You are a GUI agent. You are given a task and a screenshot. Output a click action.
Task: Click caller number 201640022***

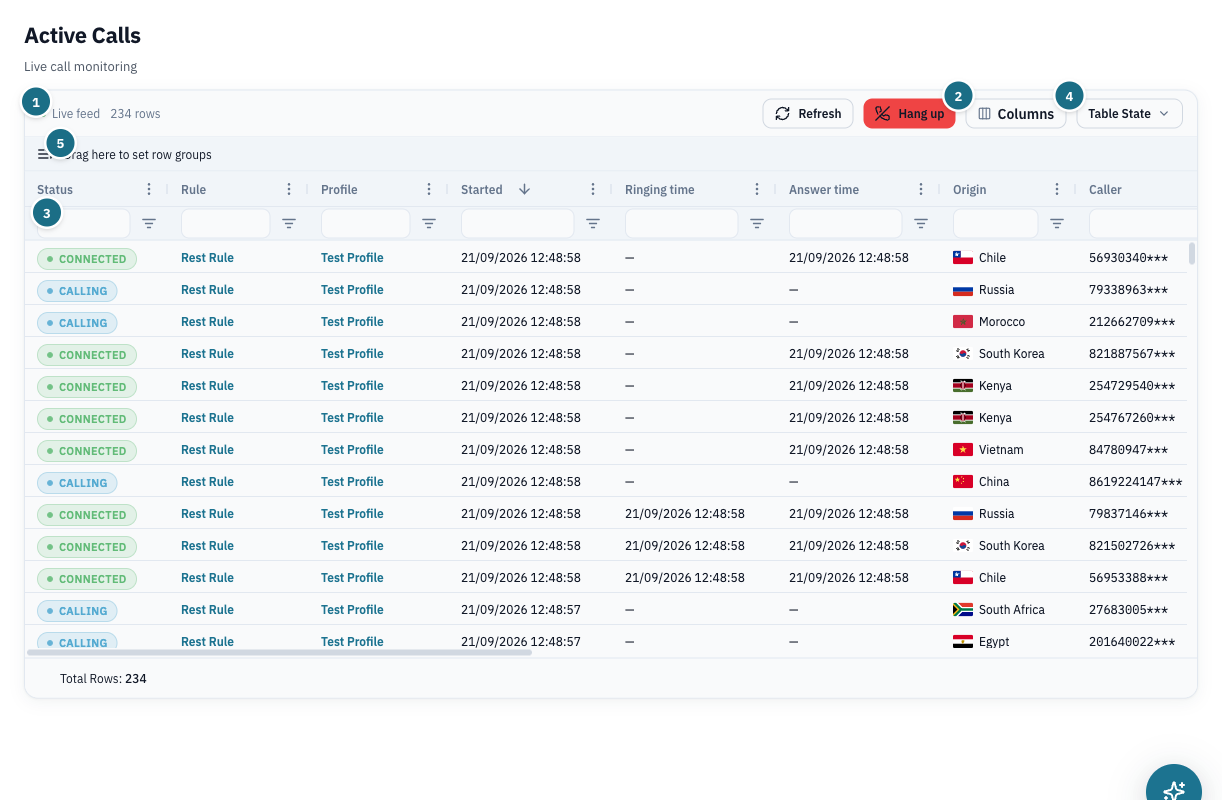(1132, 642)
